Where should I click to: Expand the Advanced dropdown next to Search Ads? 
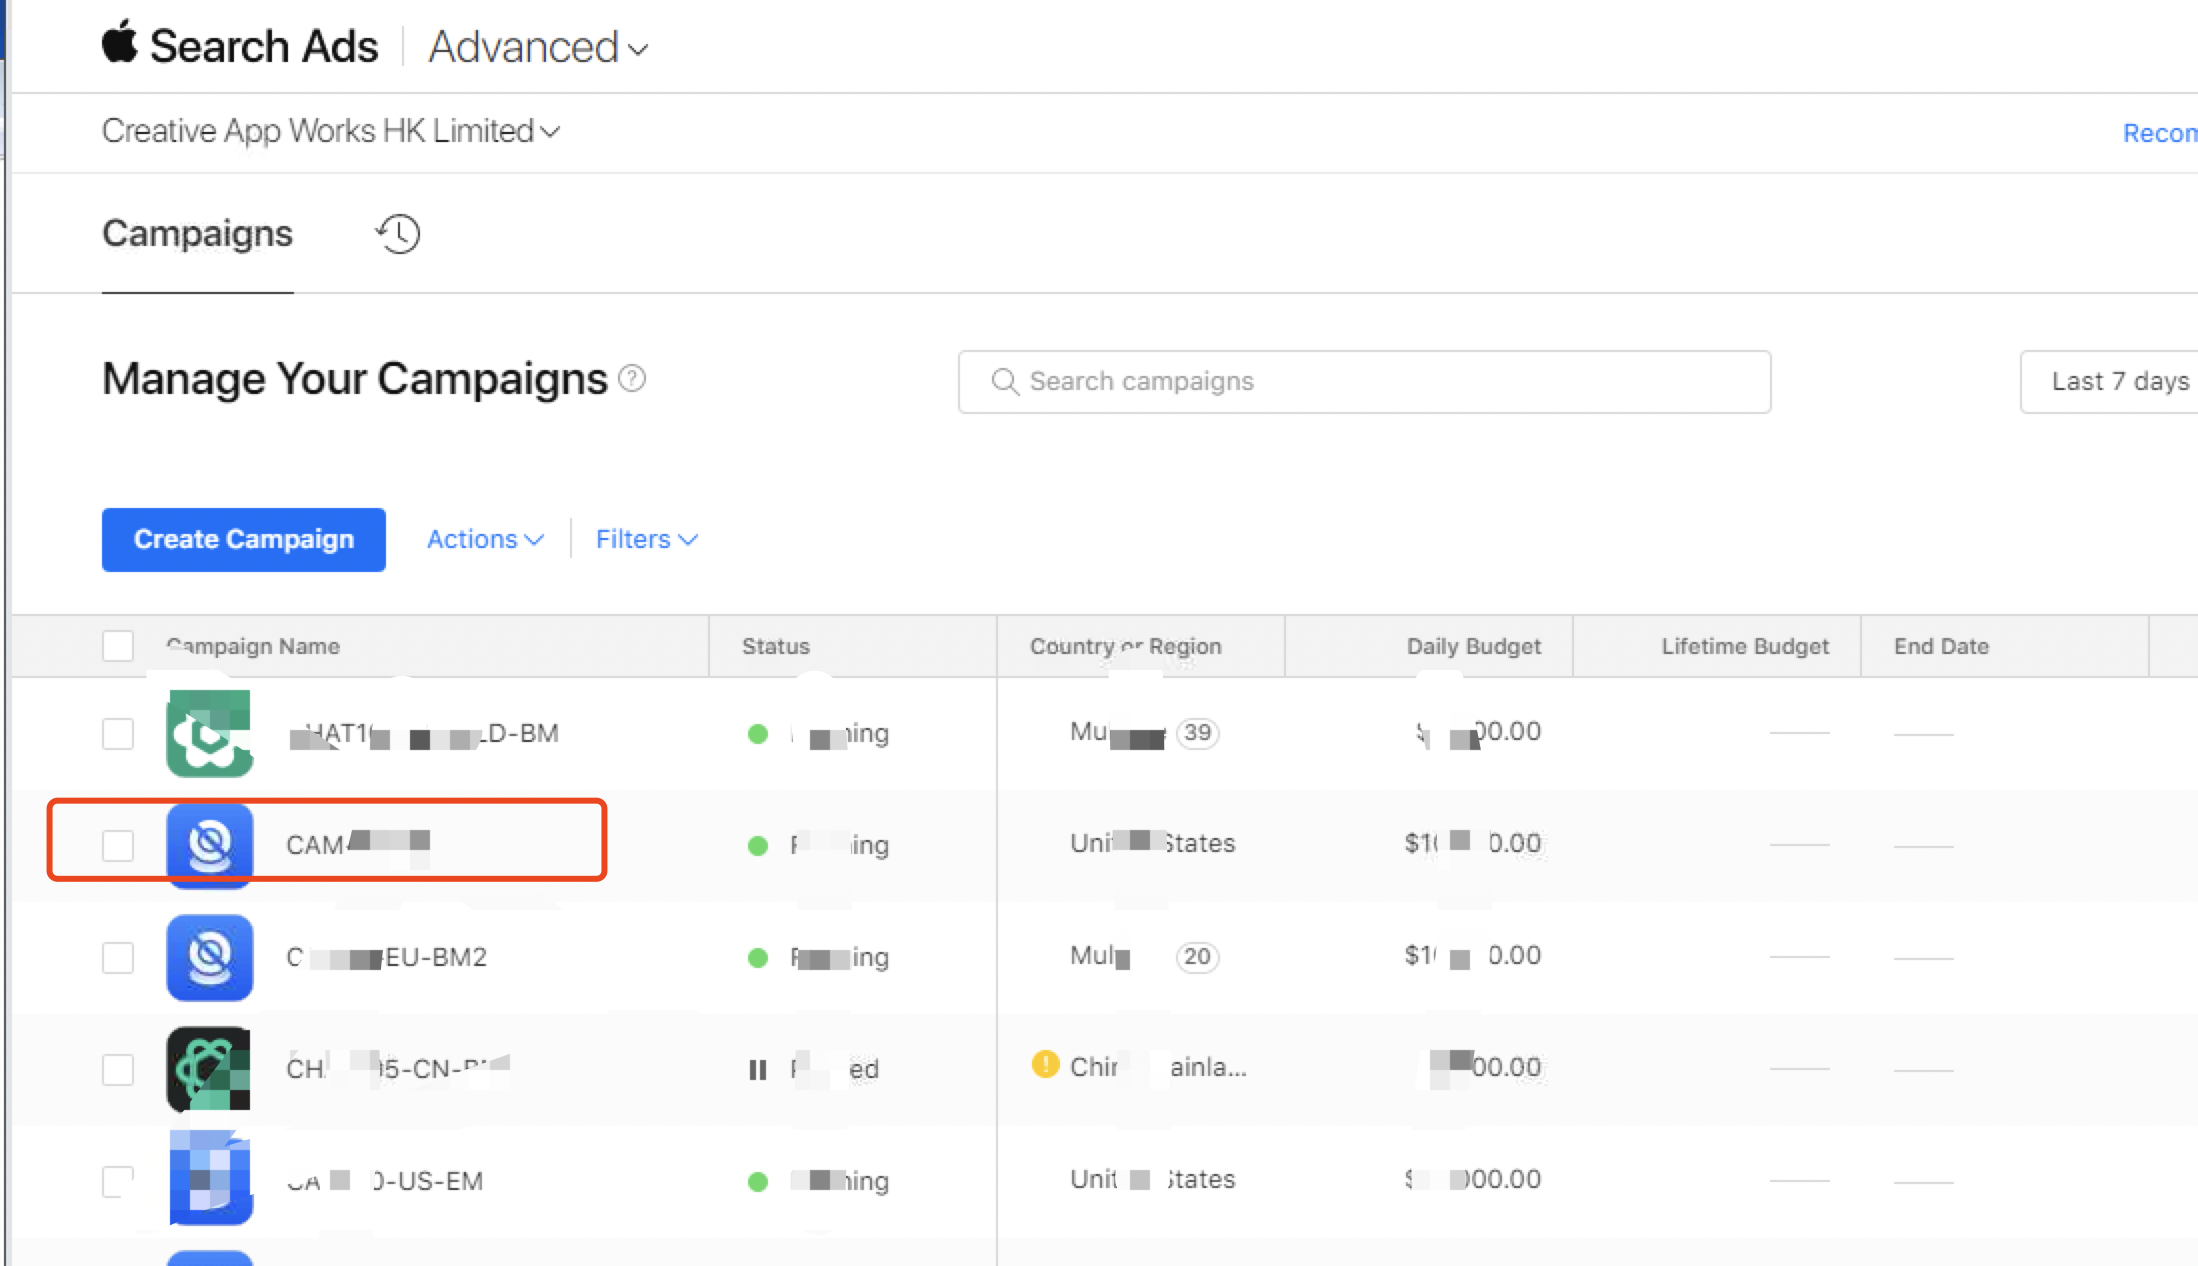(538, 47)
